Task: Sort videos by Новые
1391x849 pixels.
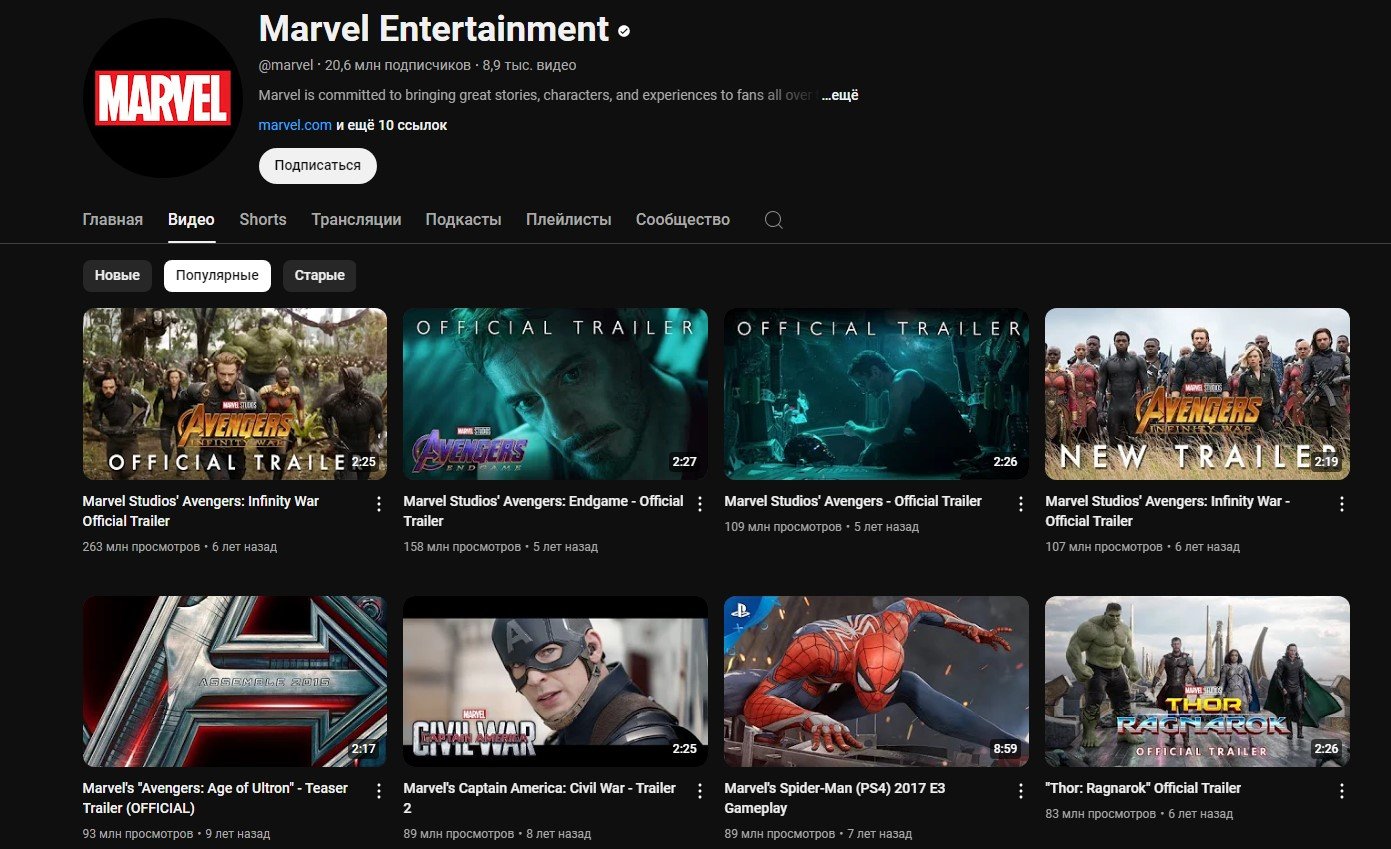Action: 117,275
